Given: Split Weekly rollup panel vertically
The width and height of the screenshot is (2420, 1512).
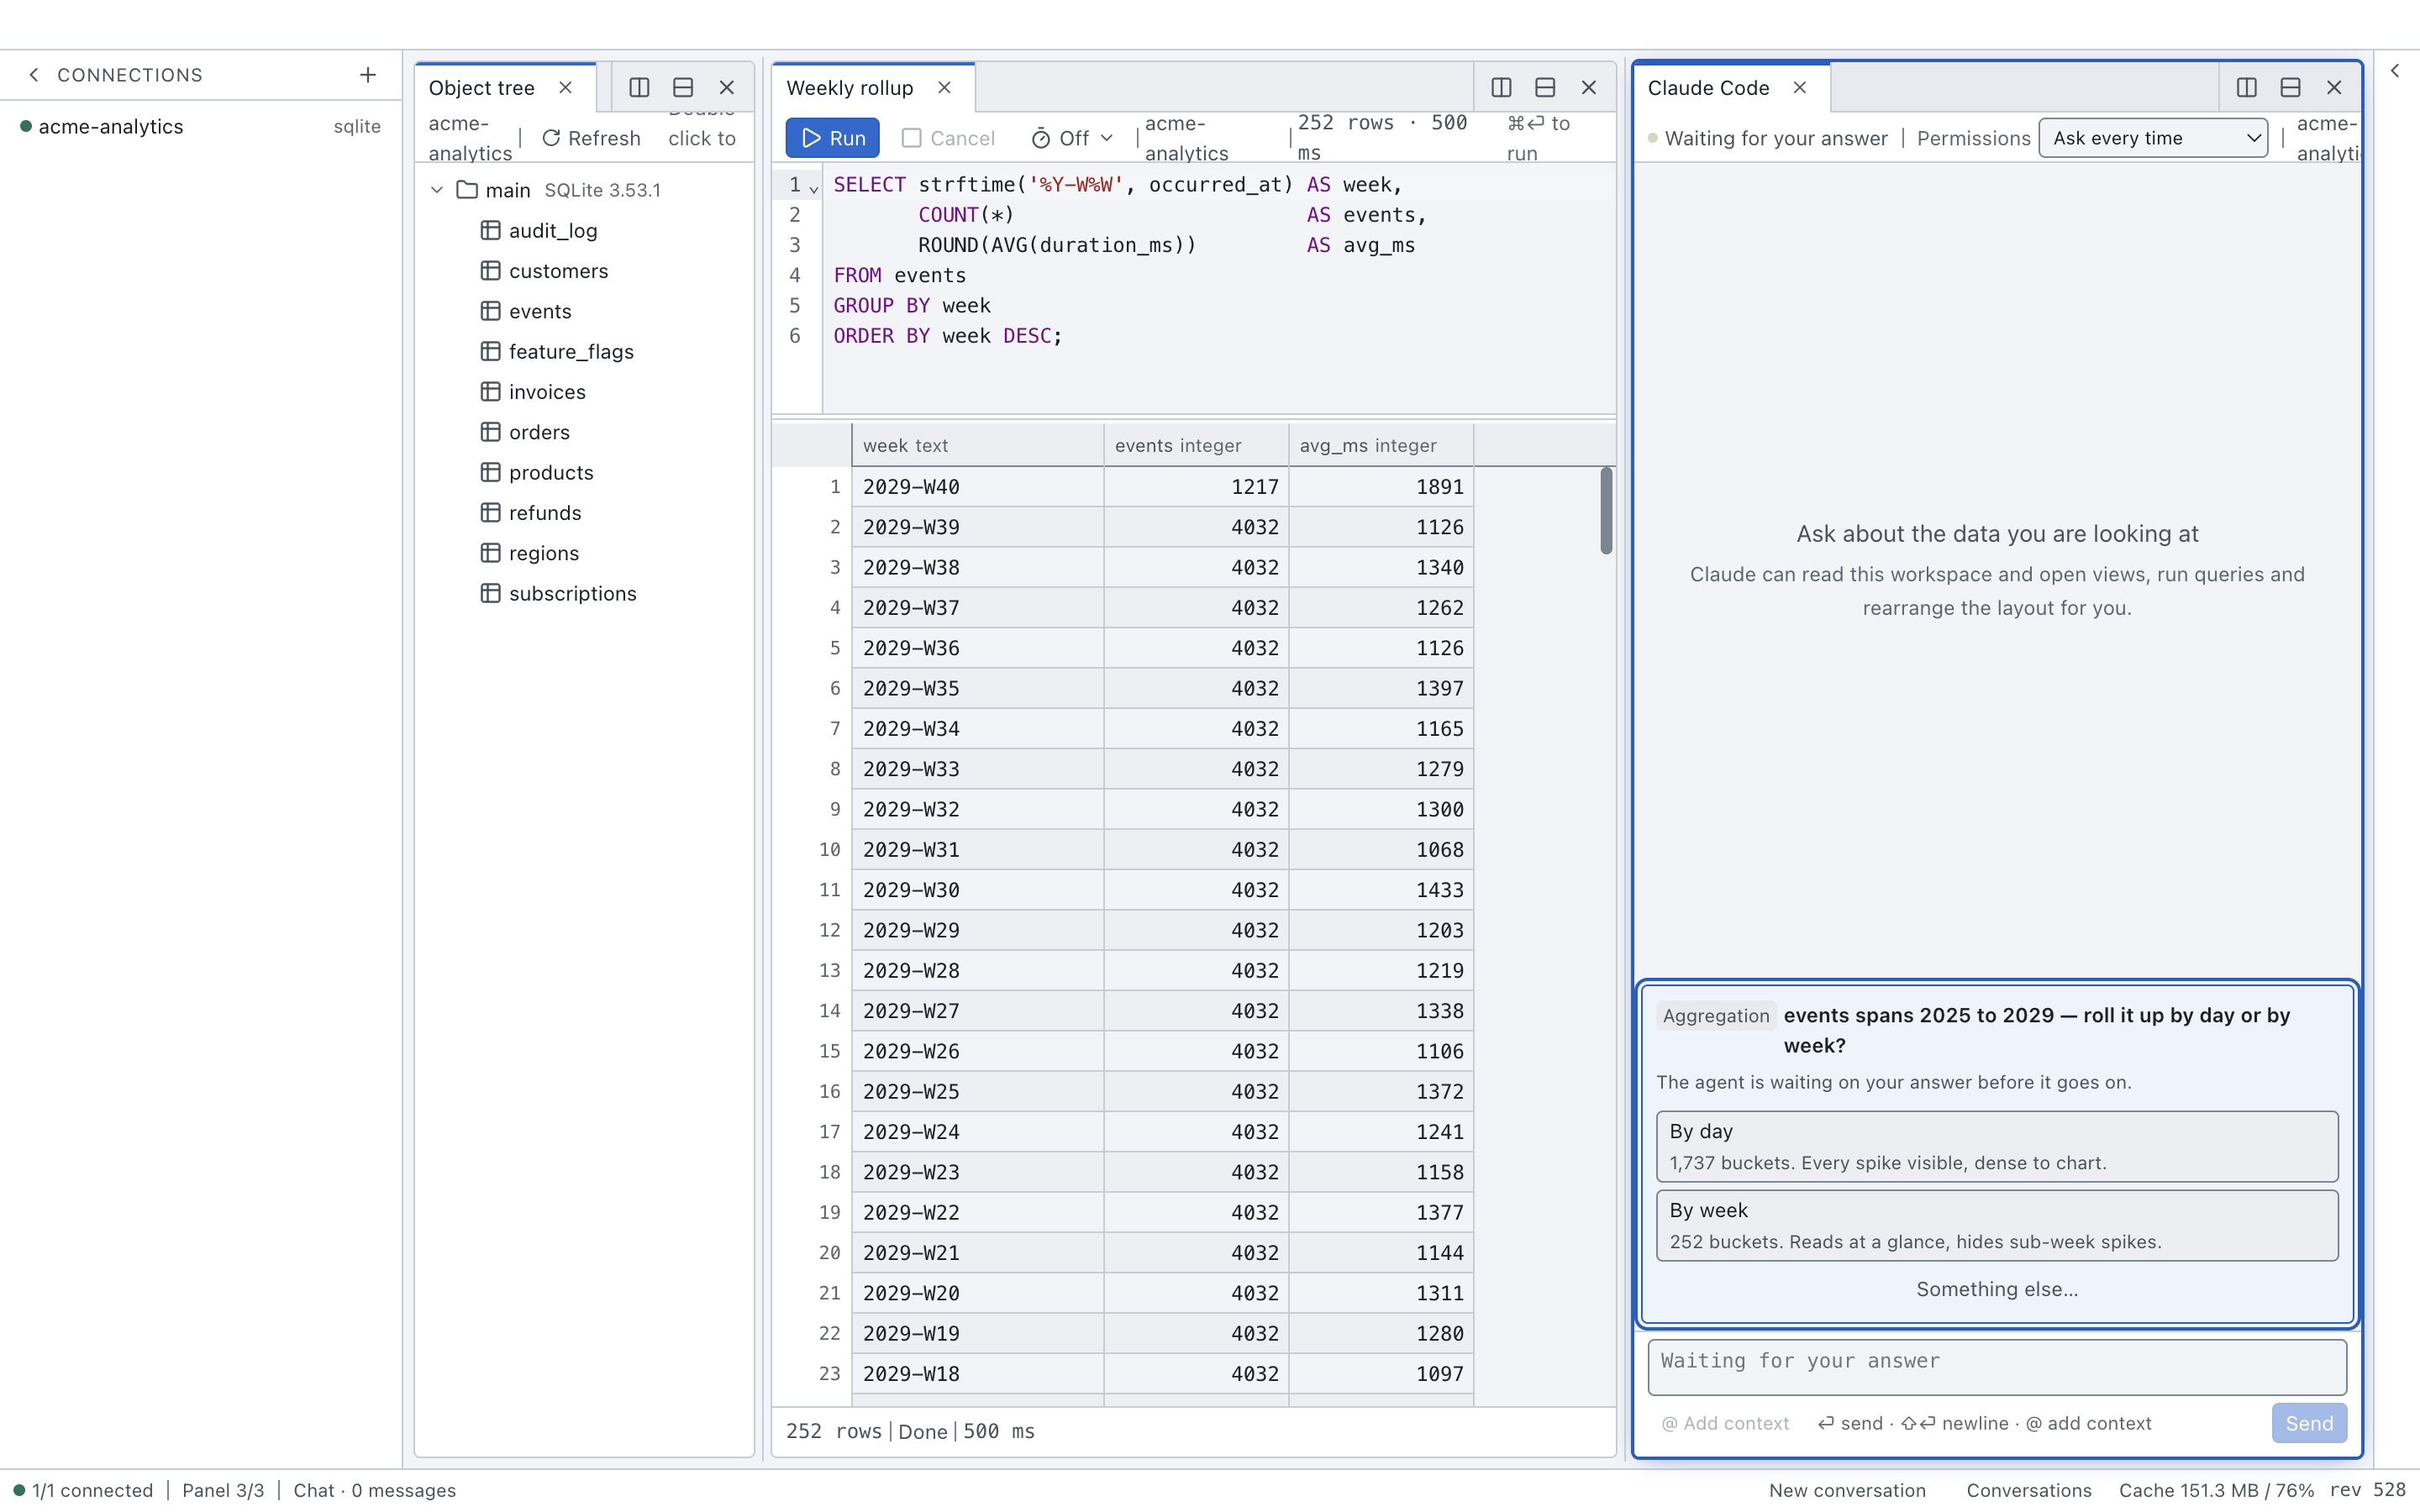Looking at the screenshot, I should [x=1501, y=88].
